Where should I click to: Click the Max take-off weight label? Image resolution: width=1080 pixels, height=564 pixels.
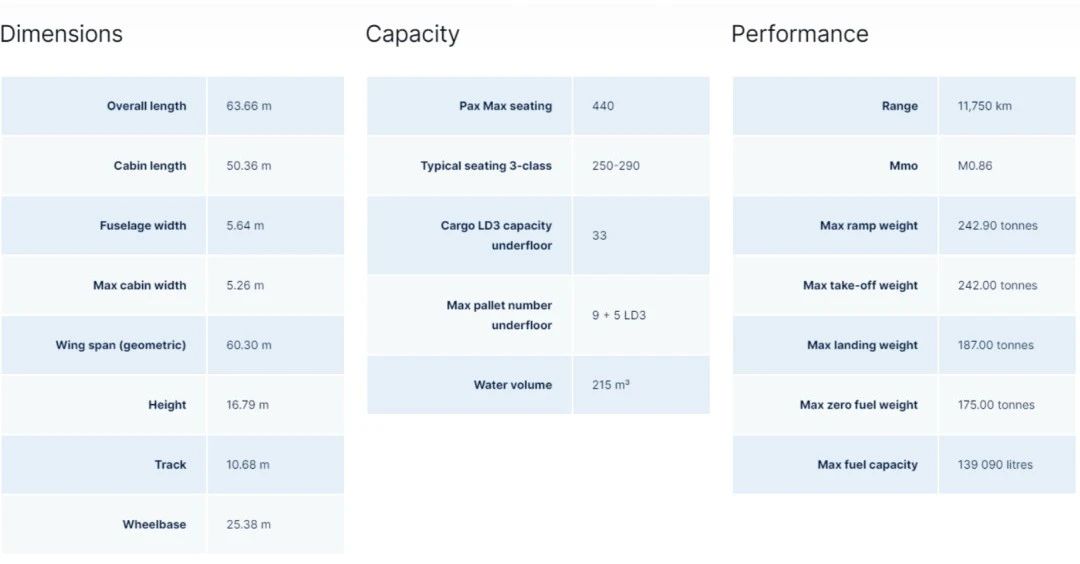[860, 285]
